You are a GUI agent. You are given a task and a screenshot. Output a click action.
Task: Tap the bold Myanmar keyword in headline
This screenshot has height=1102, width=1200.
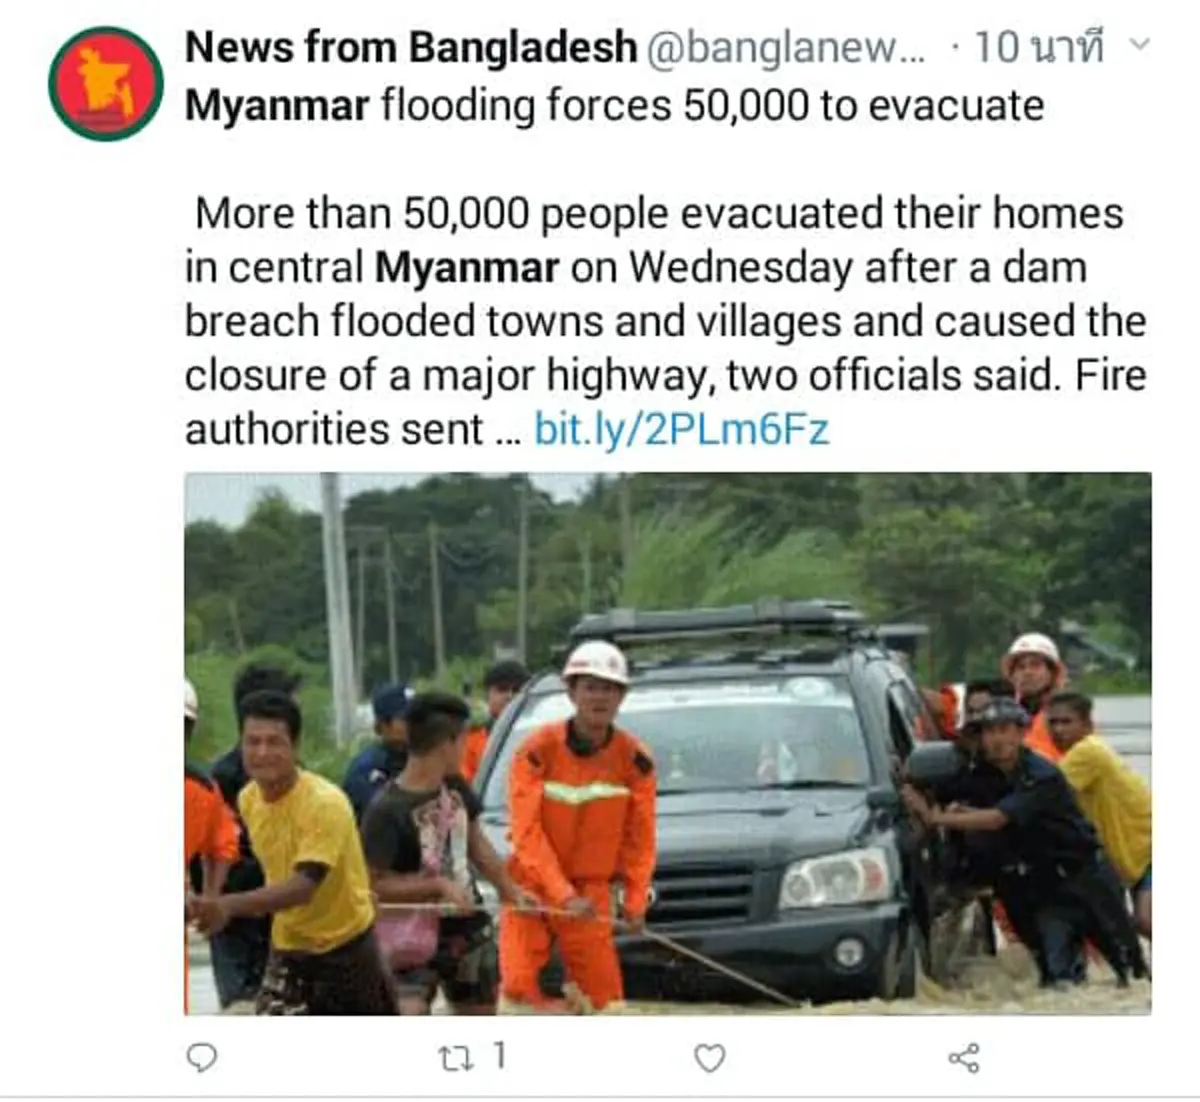[x=277, y=106]
